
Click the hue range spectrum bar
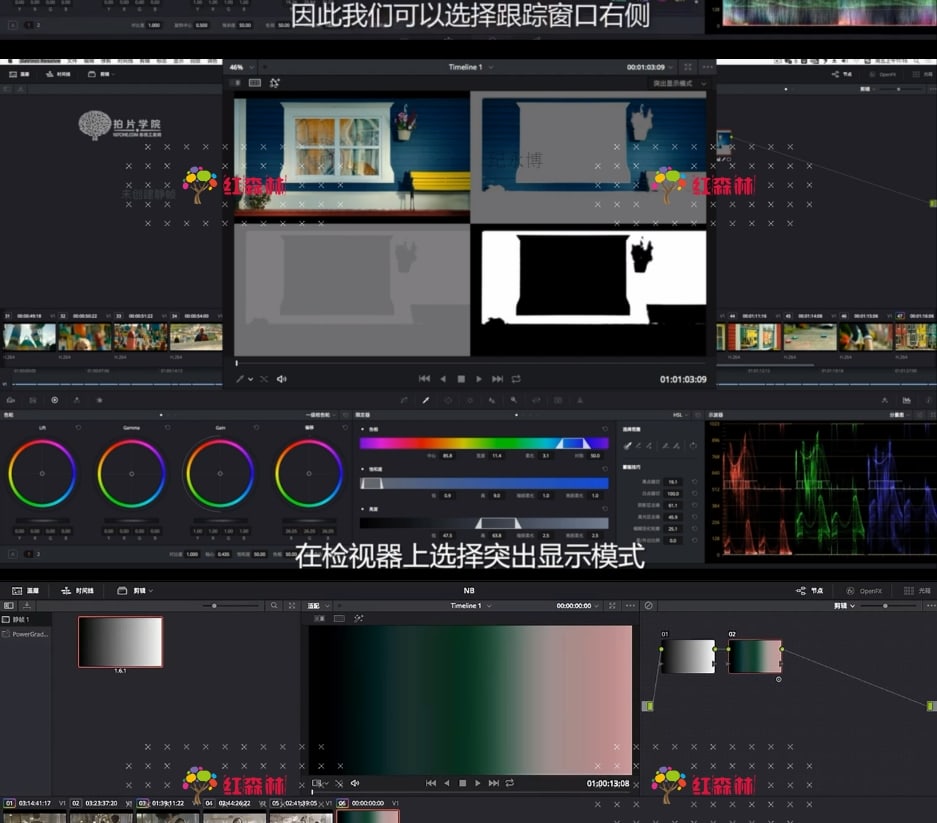point(484,443)
